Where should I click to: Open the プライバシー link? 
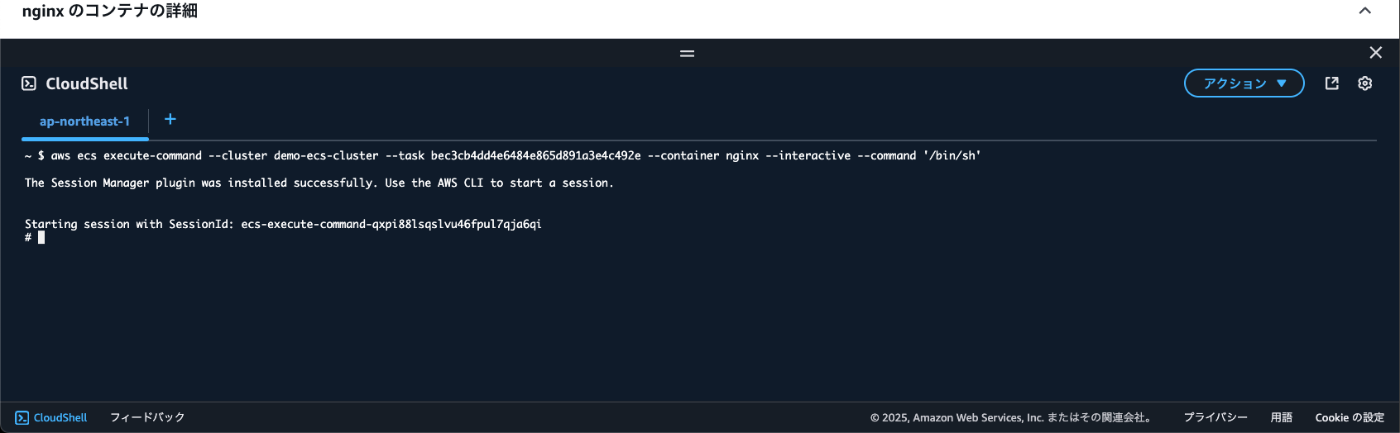coord(1215,418)
